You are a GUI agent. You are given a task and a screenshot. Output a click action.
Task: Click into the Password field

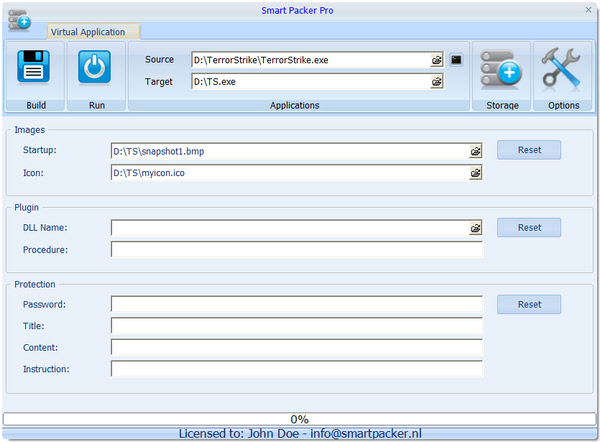(x=296, y=304)
